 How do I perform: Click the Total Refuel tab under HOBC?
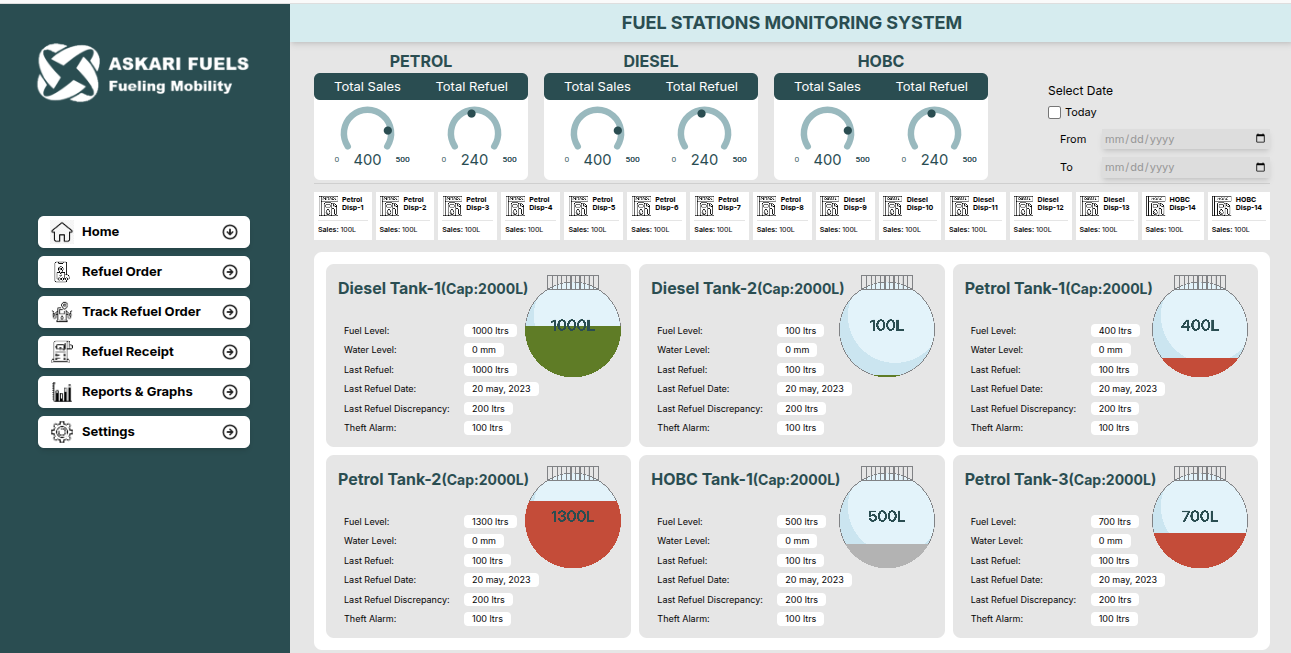(x=932, y=86)
